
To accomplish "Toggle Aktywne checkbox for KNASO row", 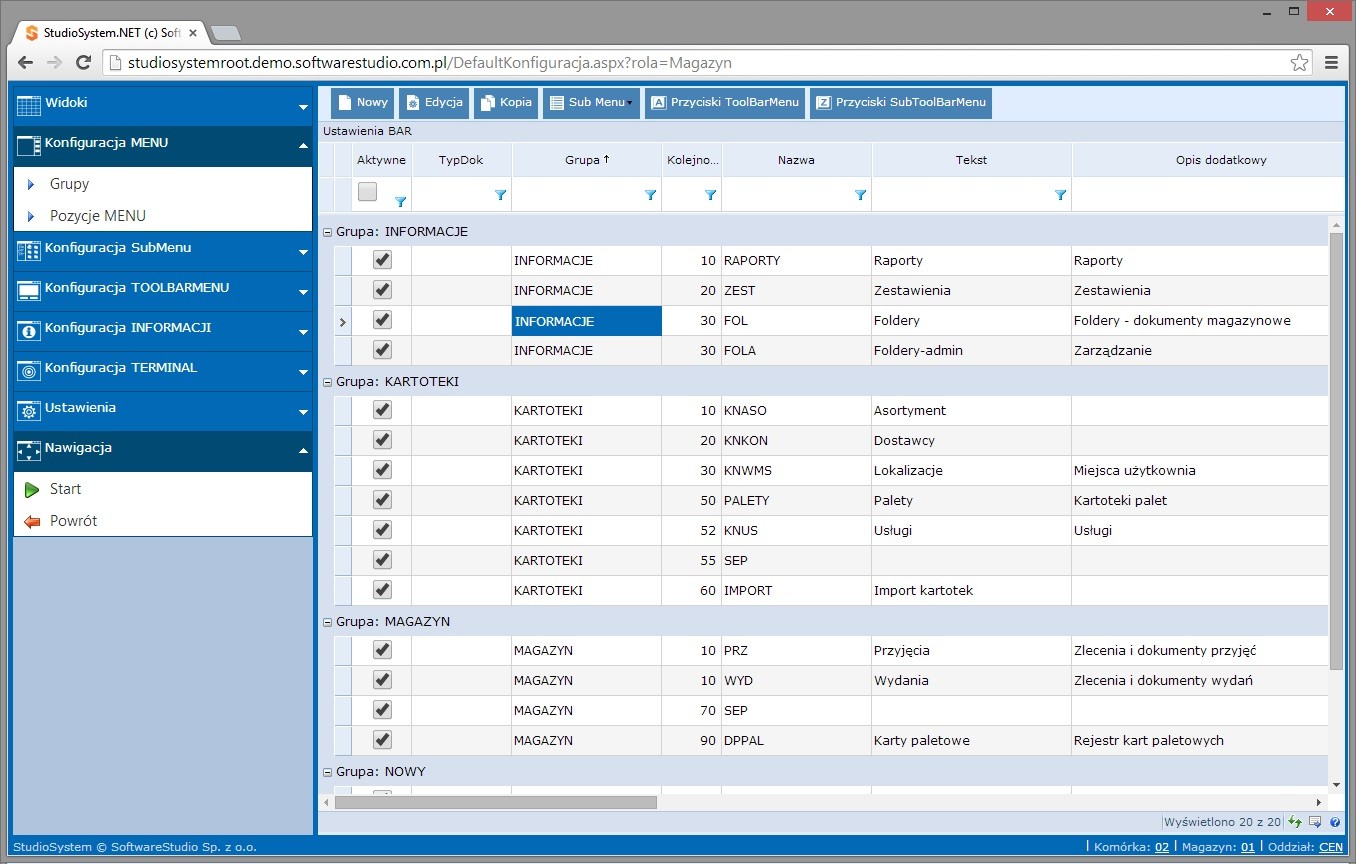I will click(x=382, y=410).
